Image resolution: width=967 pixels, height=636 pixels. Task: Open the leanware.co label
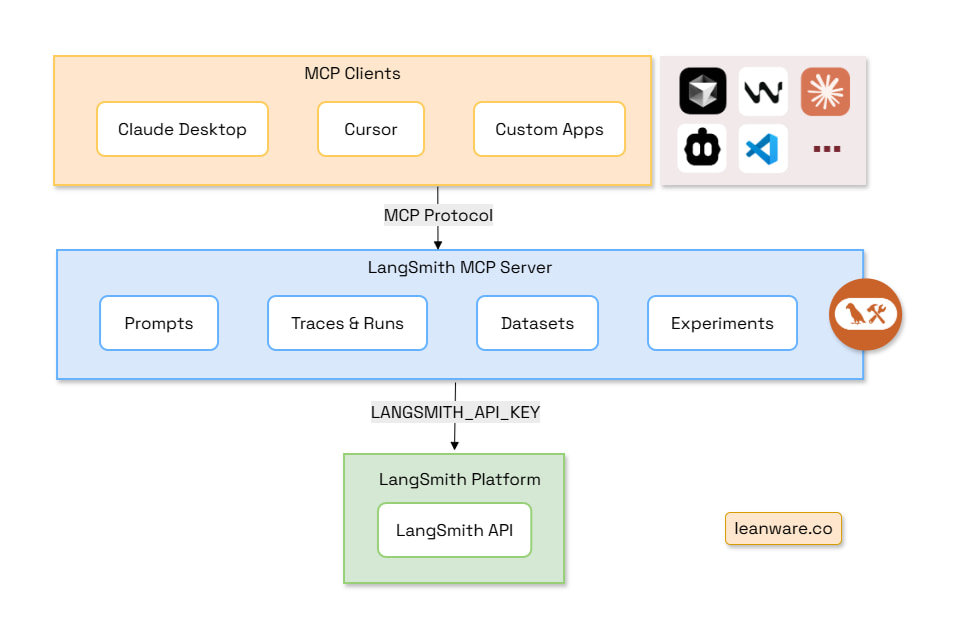coord(783,529)
